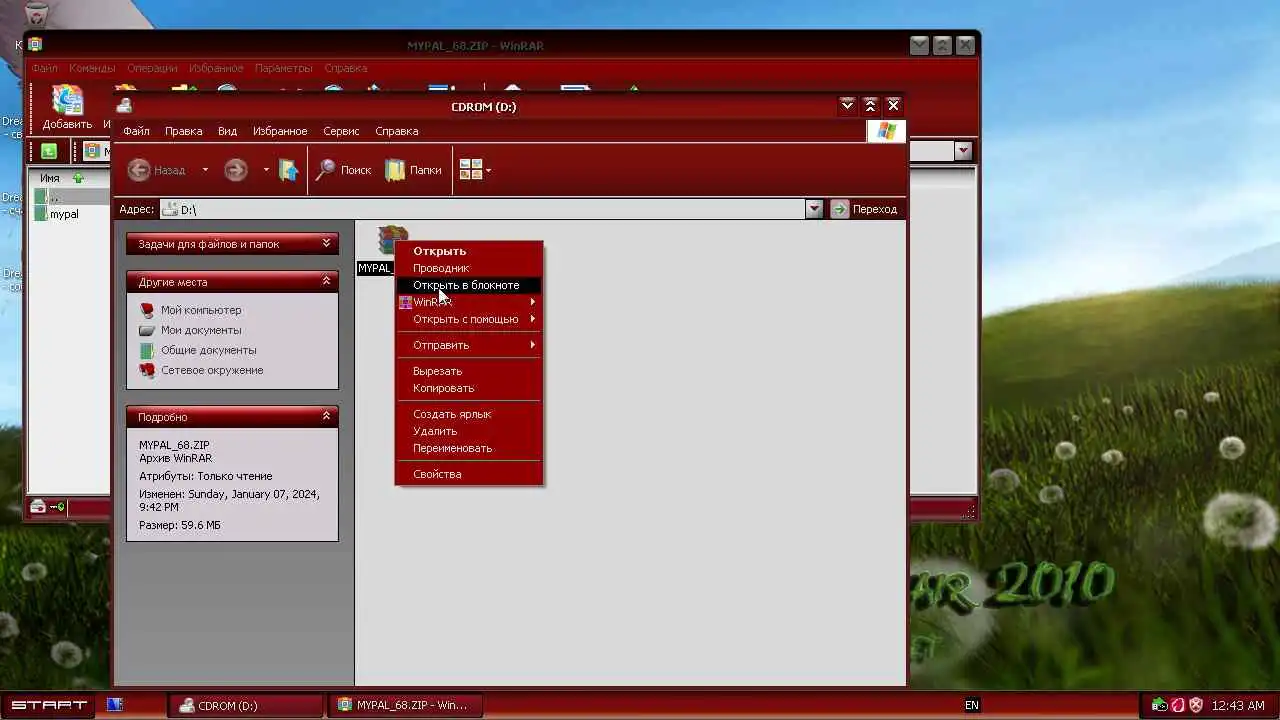This screenshot has height=720, width=1280.
Task: Choose Проводник in the context menu
Action: click(469, 268)
